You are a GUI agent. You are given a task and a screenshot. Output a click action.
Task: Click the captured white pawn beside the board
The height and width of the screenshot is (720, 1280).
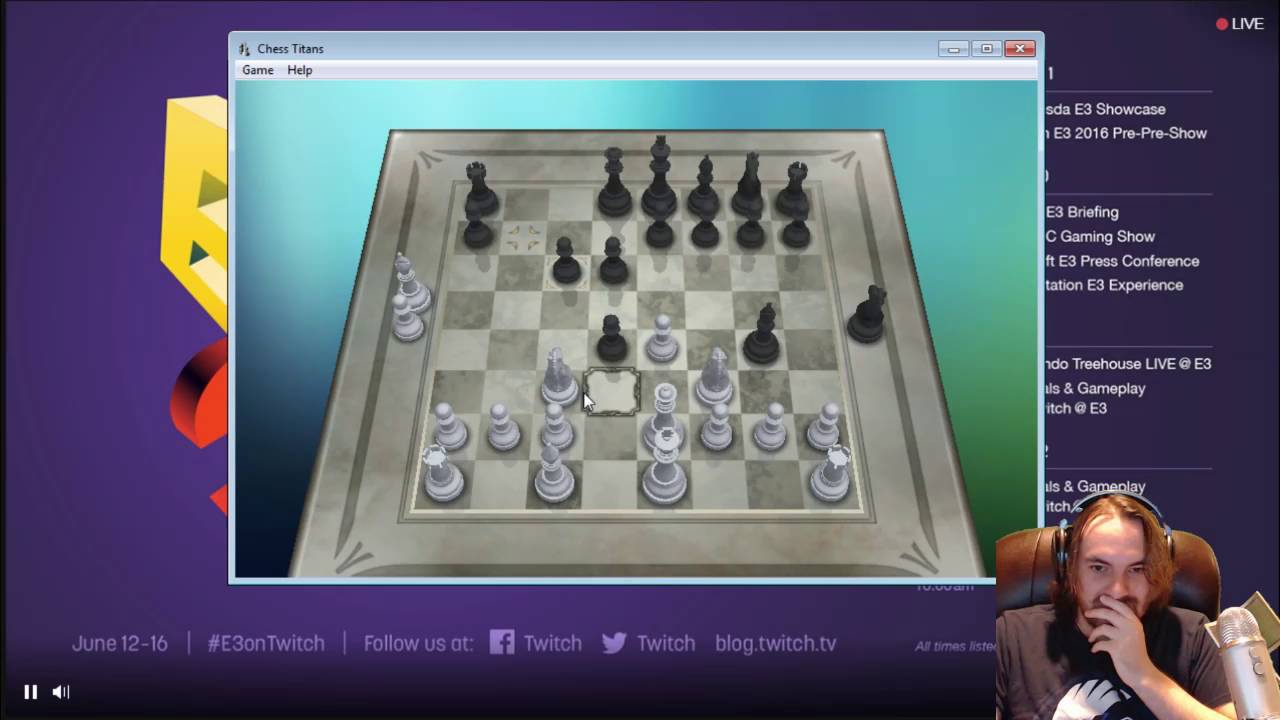[x=406, y=318]
